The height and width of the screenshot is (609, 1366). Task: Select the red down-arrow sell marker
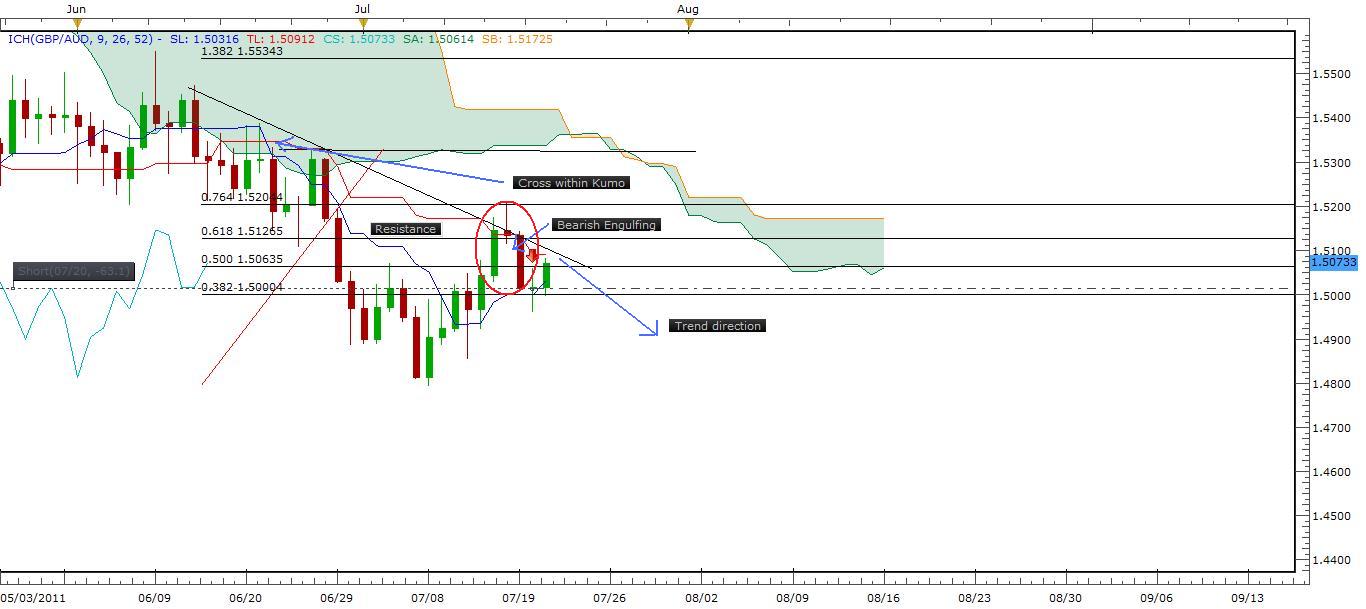533,256
